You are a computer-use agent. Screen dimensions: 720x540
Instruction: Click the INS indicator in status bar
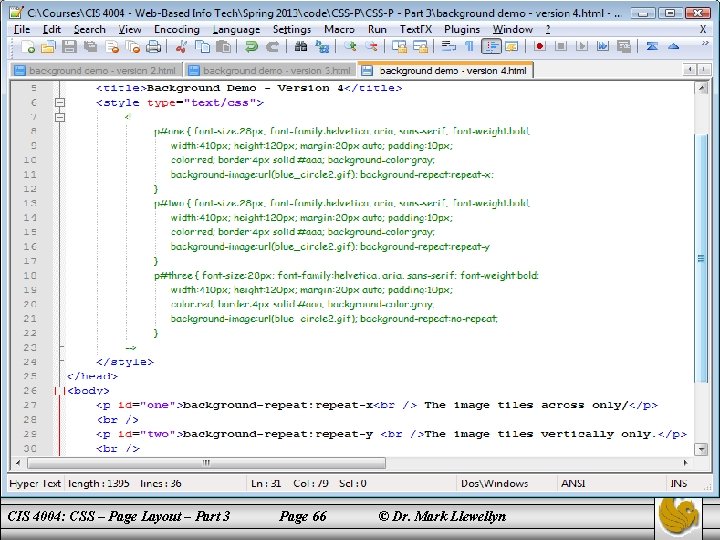point(678,484)
